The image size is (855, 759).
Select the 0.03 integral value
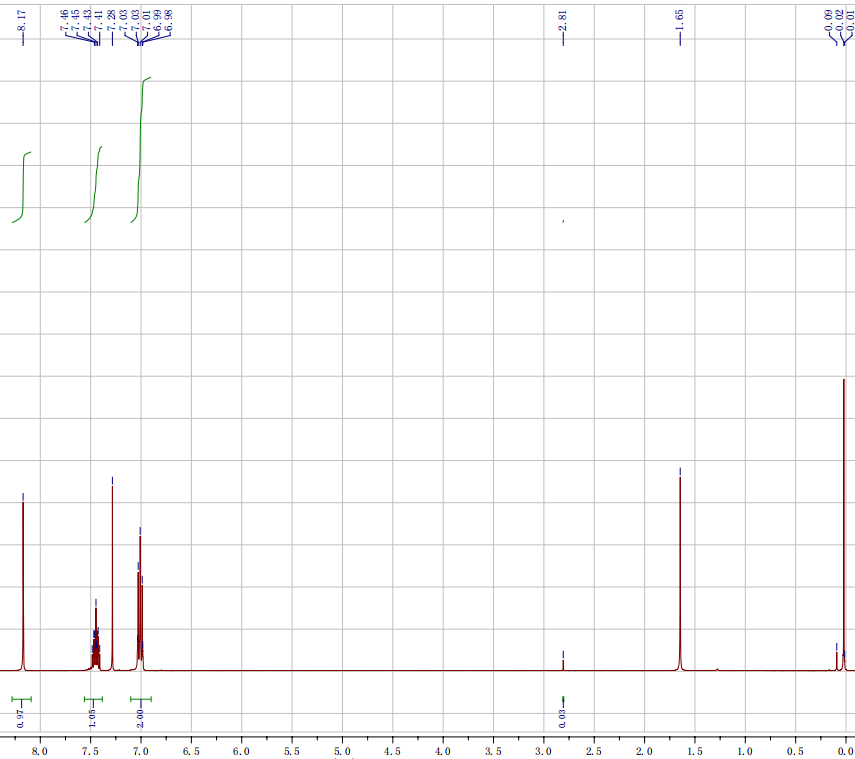(563, 716)
